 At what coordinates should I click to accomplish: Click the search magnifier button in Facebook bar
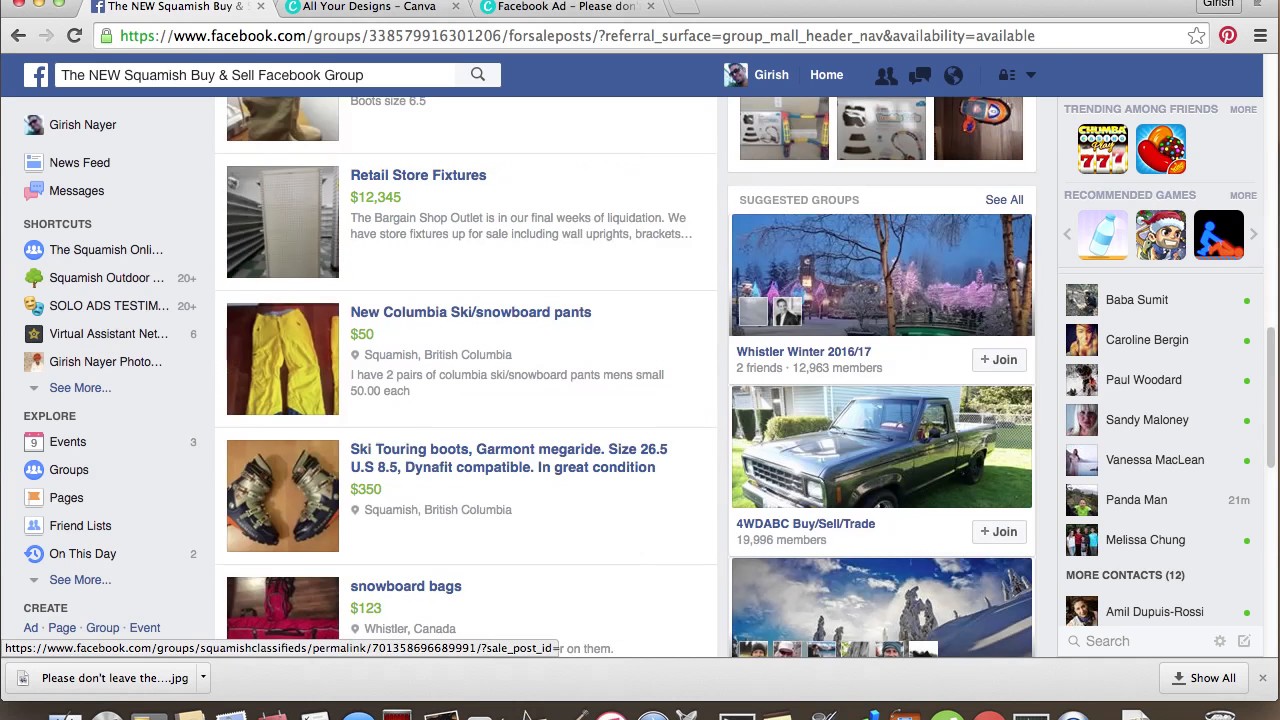coord(478,75)
